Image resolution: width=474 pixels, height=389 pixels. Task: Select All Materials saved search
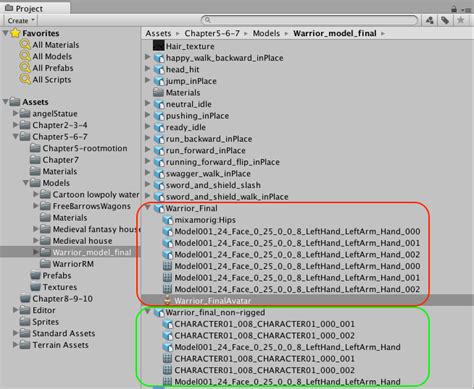(x=56, y=45)
